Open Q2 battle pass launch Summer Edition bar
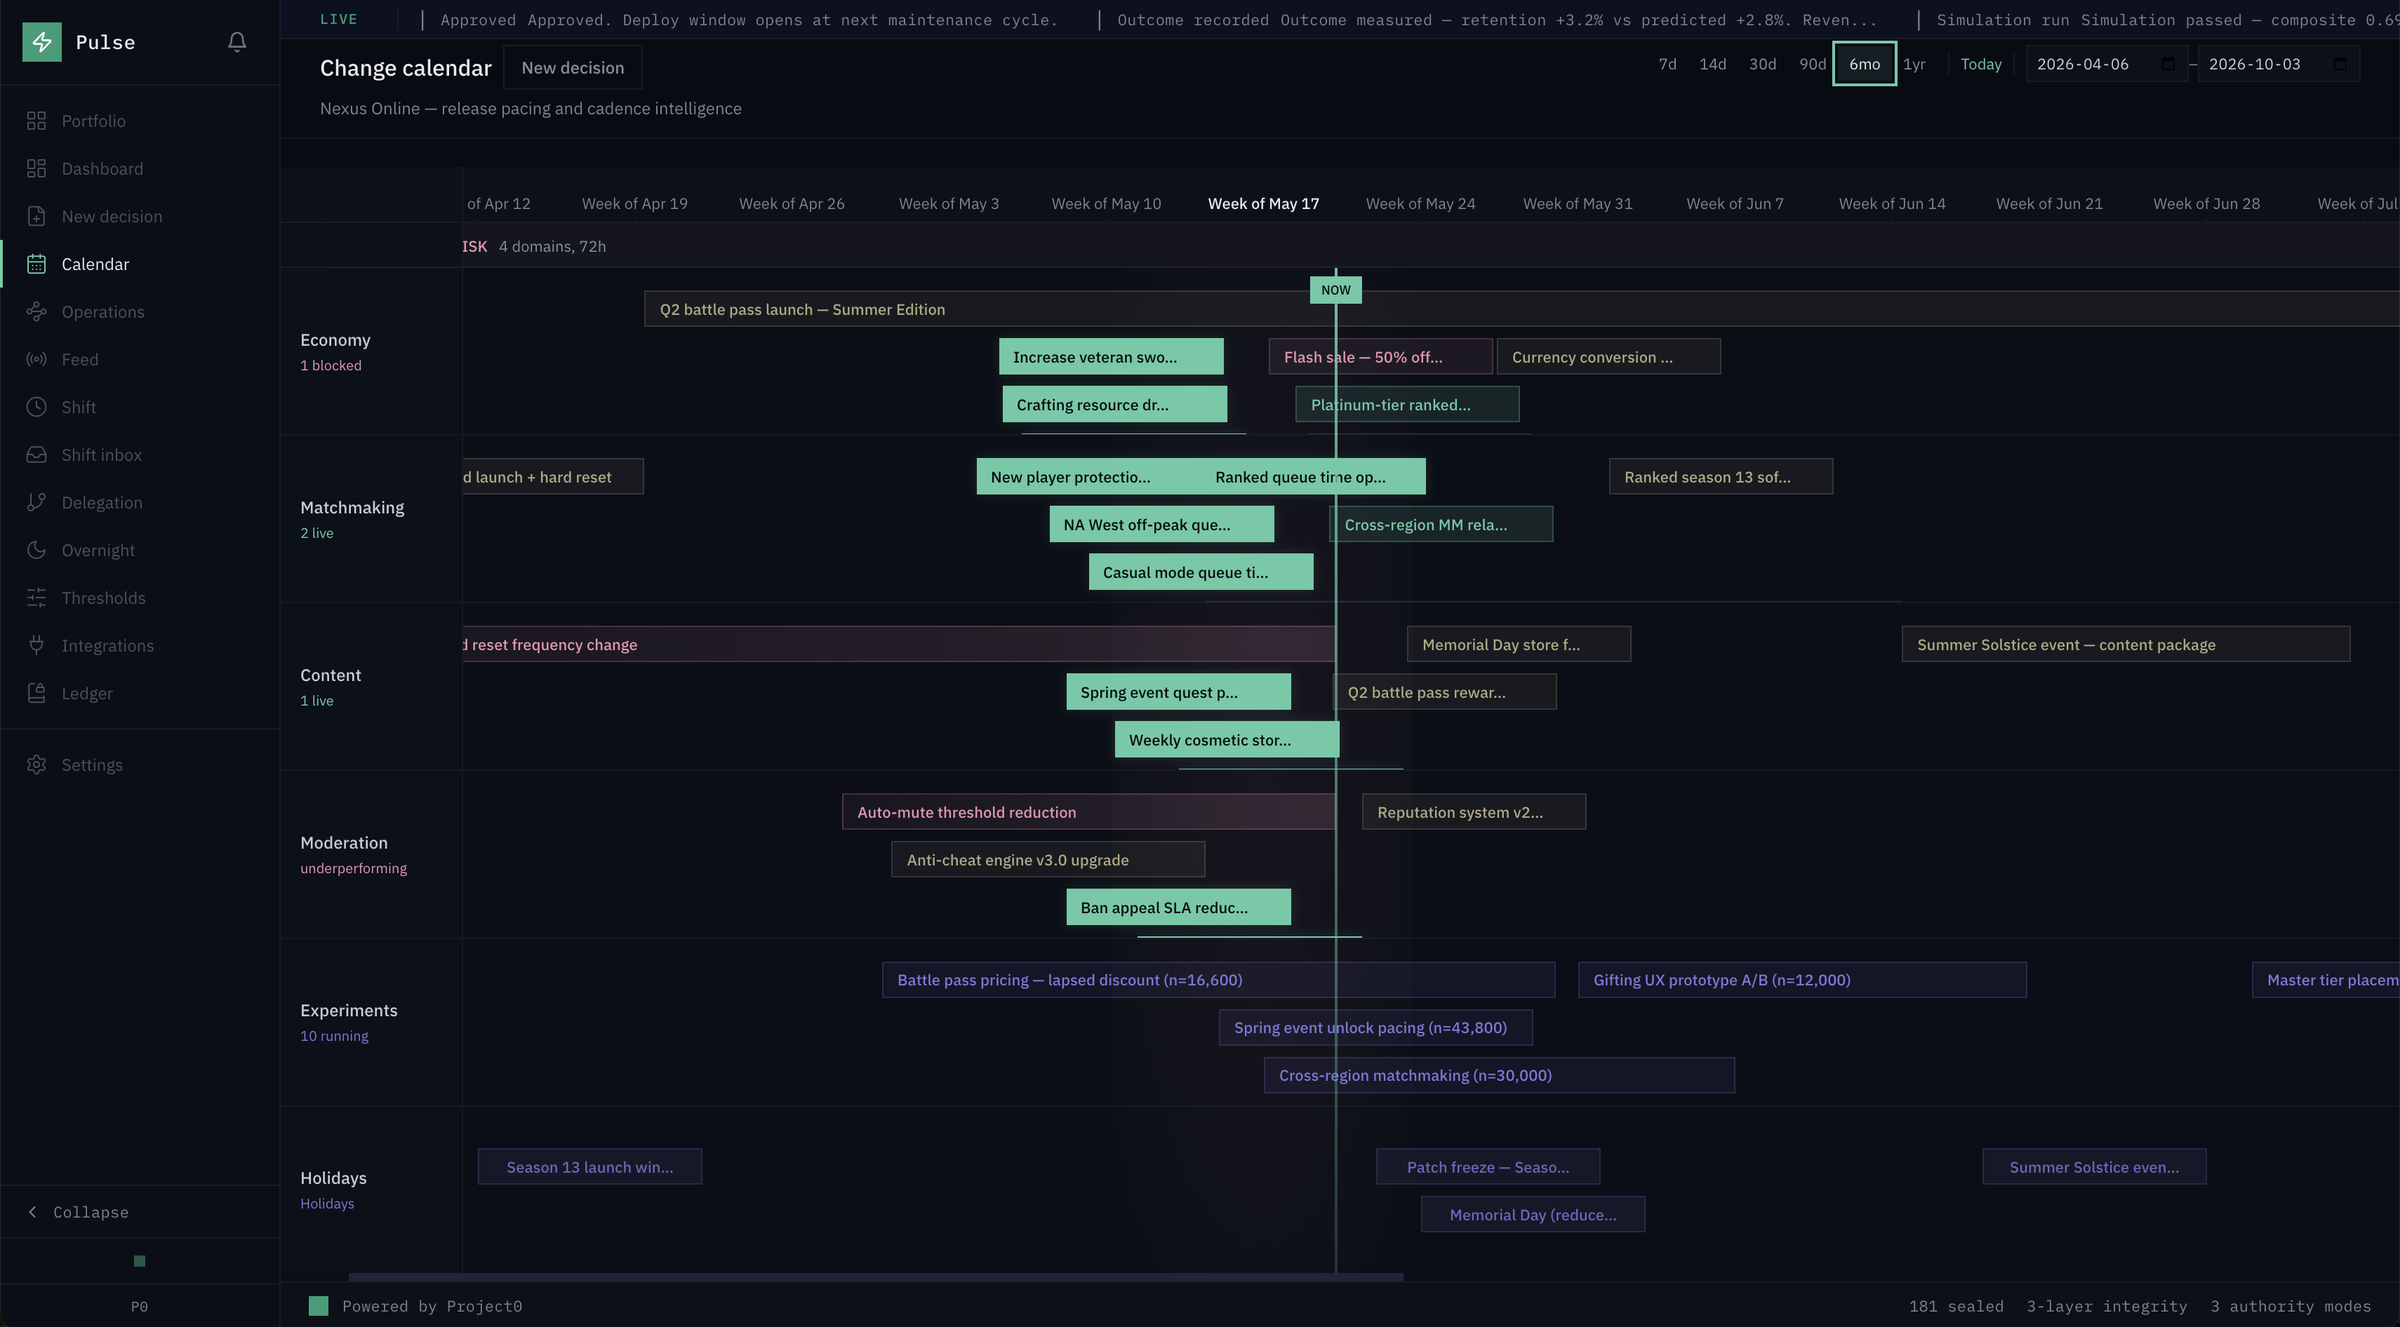 (x=1522, y=309)
